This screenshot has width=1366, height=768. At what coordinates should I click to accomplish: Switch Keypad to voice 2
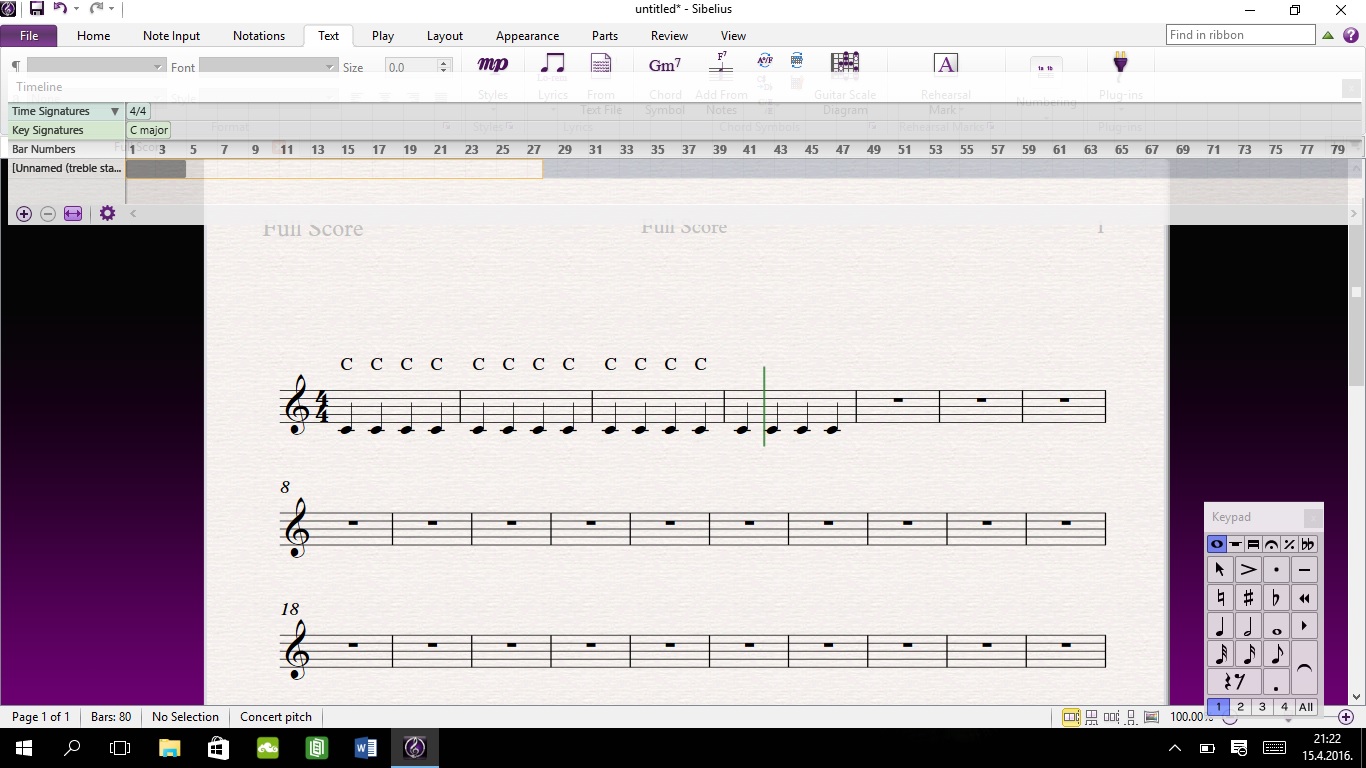tap(1240, 707)
